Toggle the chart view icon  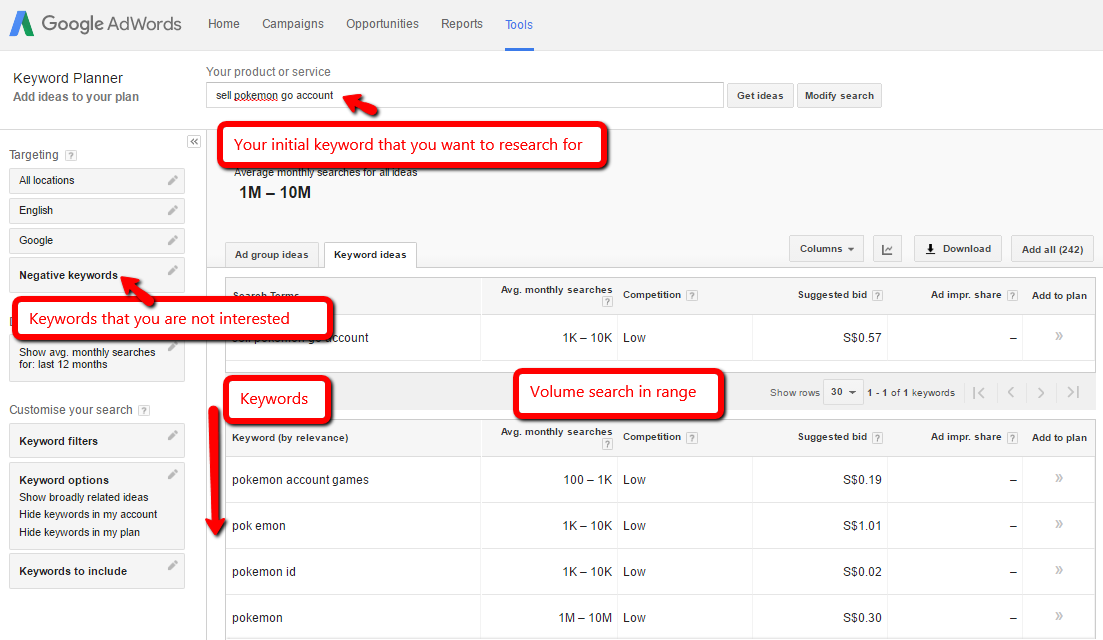tap(887, 249)
